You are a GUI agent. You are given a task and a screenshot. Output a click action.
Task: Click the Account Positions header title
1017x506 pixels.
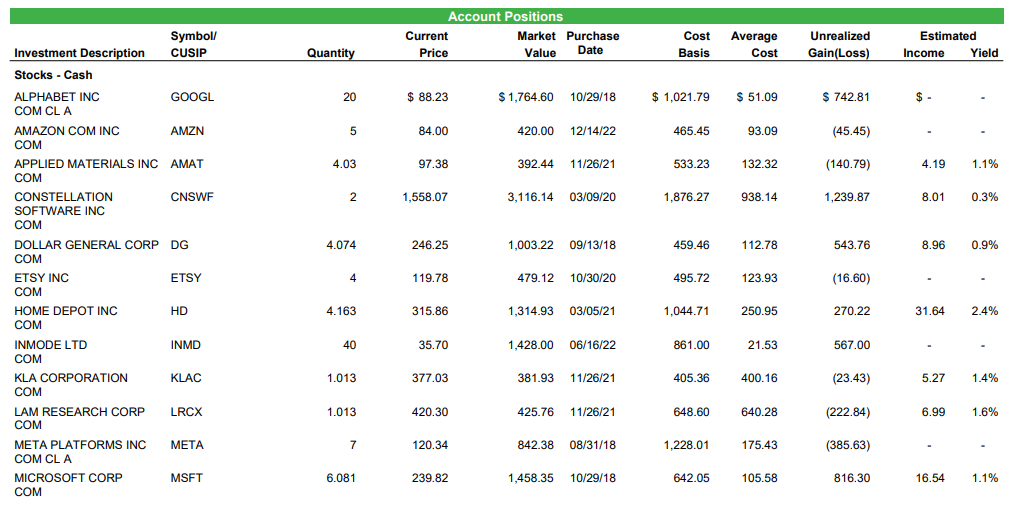(505, 16)
